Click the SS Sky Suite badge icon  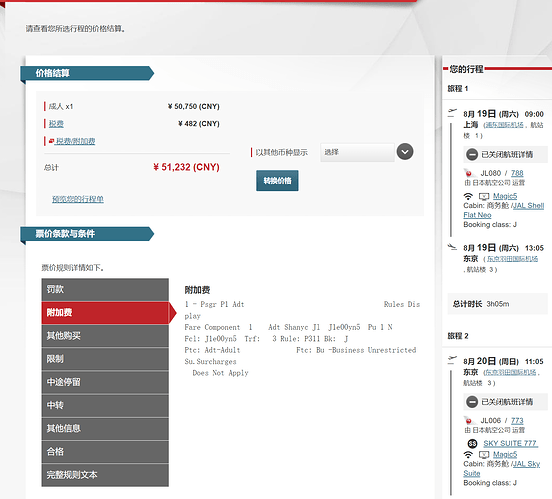(x=472, y=443)
